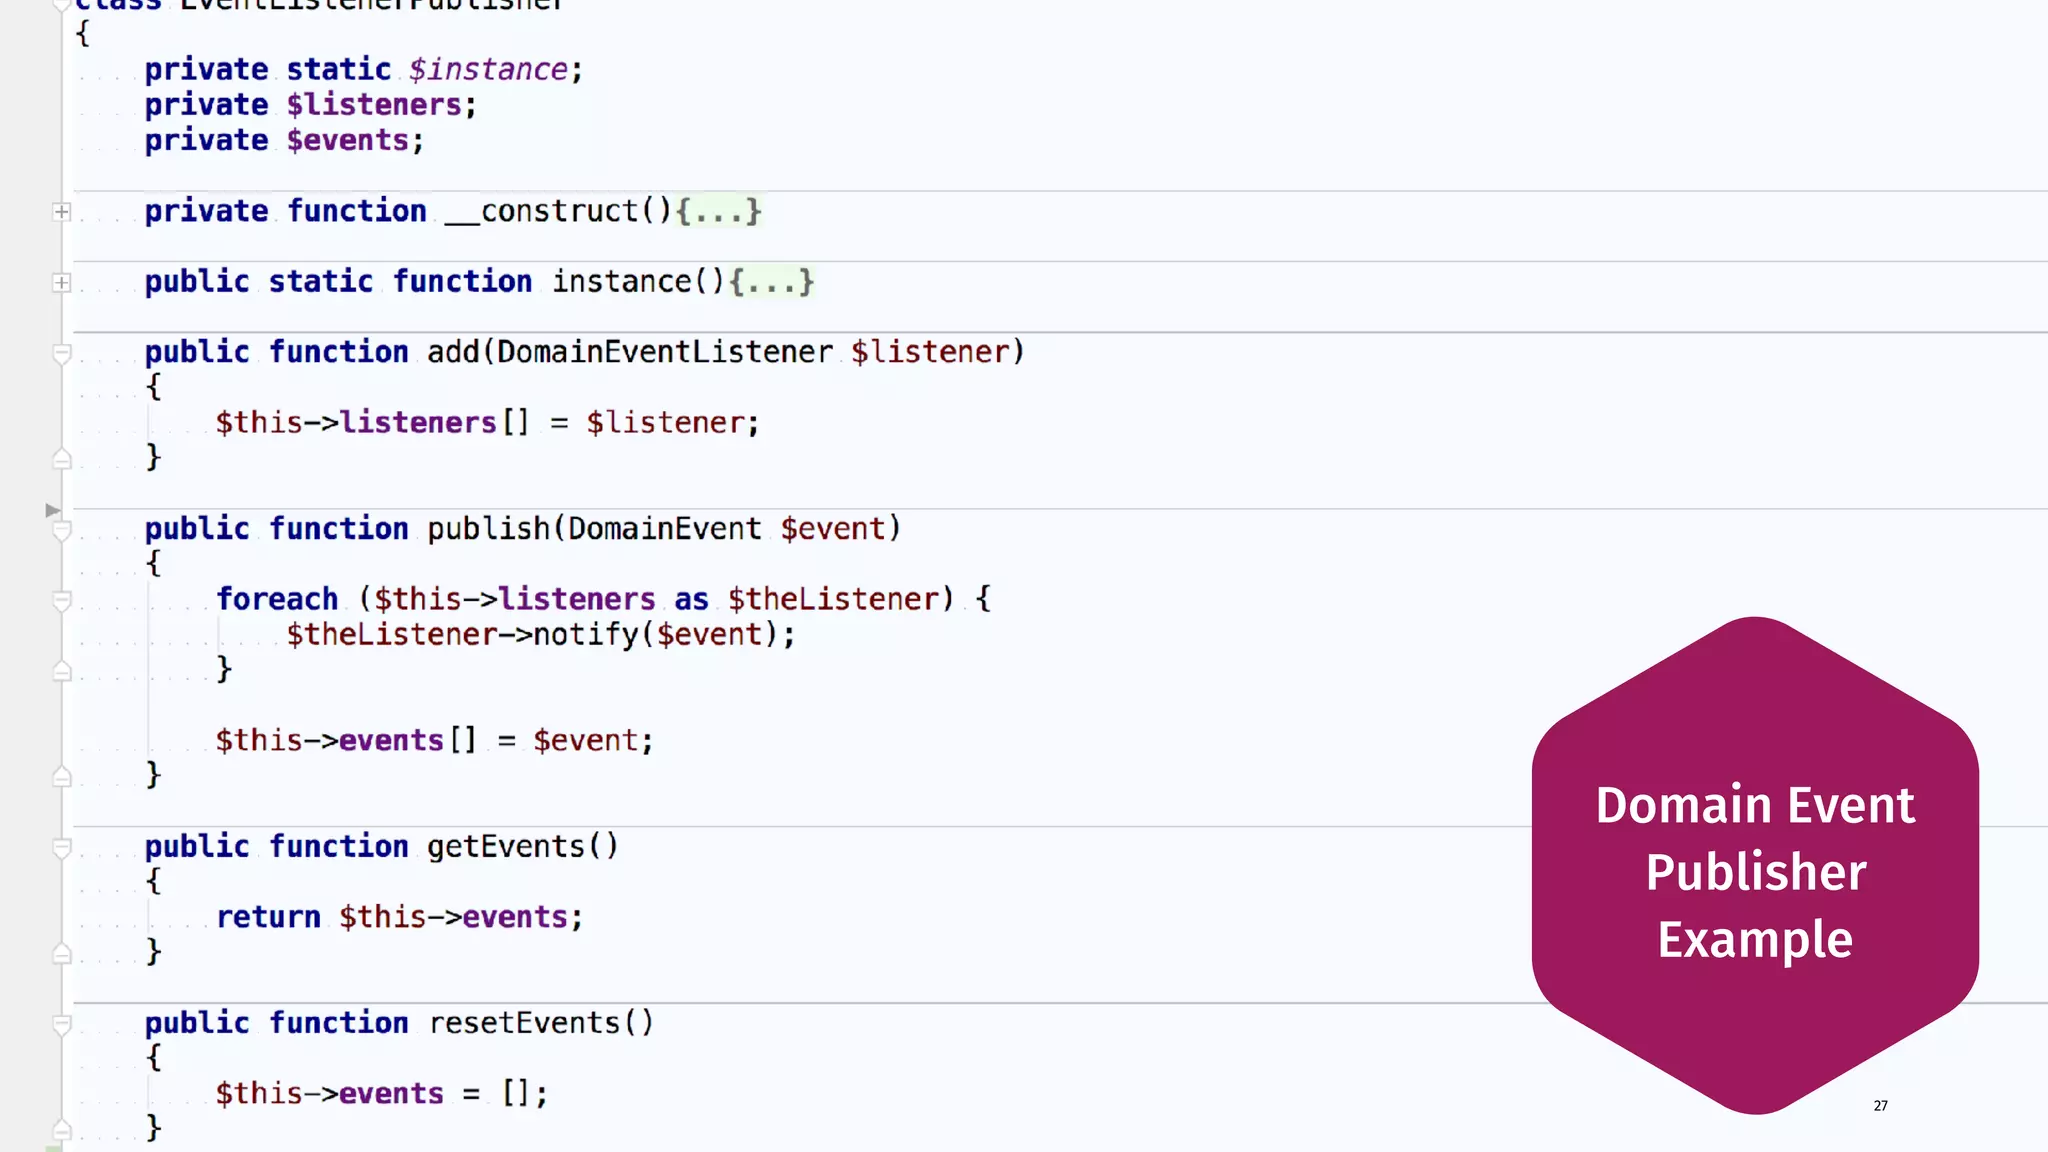Collapse the getEvents() function via gutter marker

point(61,849)
